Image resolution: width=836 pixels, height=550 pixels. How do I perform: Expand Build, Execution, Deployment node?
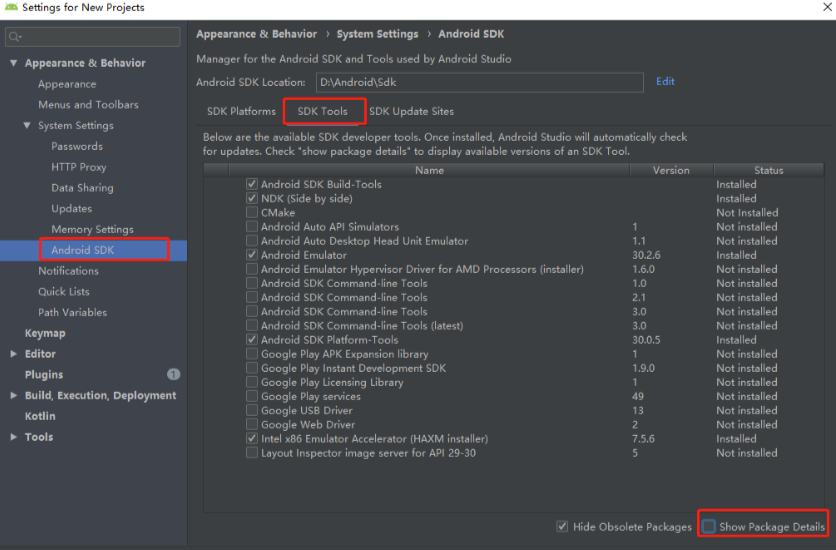pos(14,395)
